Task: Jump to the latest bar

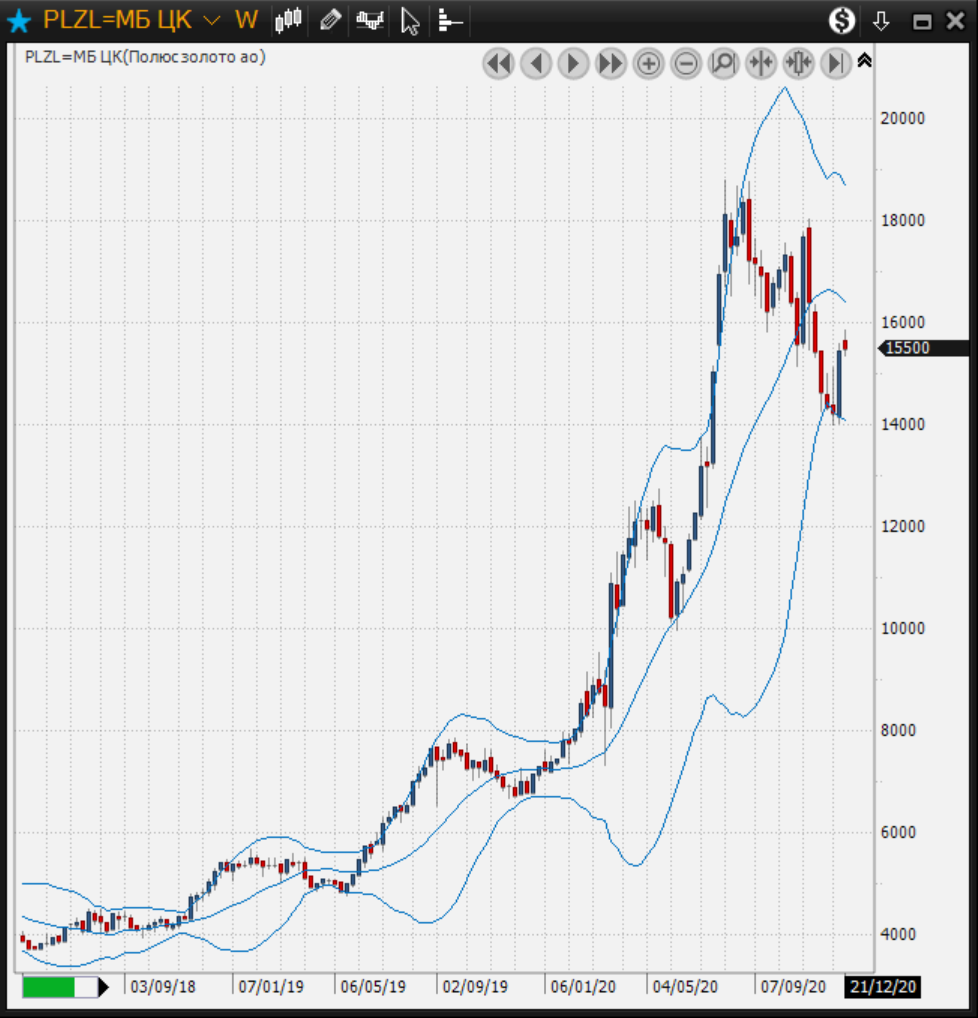Action: (836, 64)
